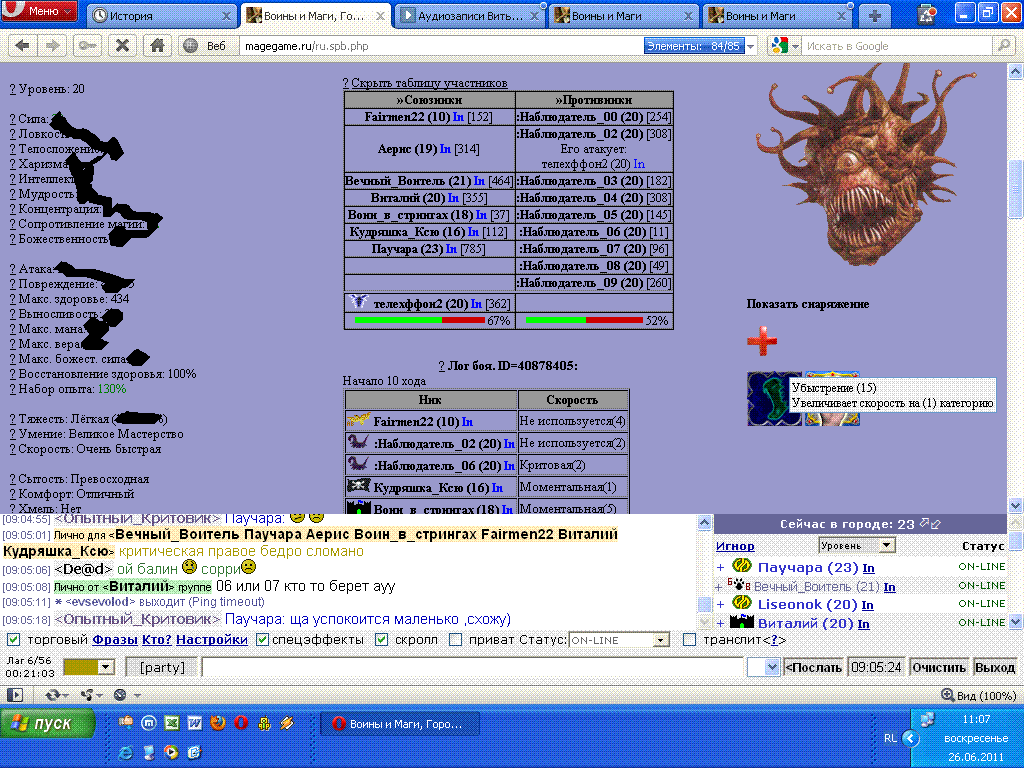The image size is (1024, 768).
Task: Toggle the side panel icon in status bar
Action: tap(14, 695)
